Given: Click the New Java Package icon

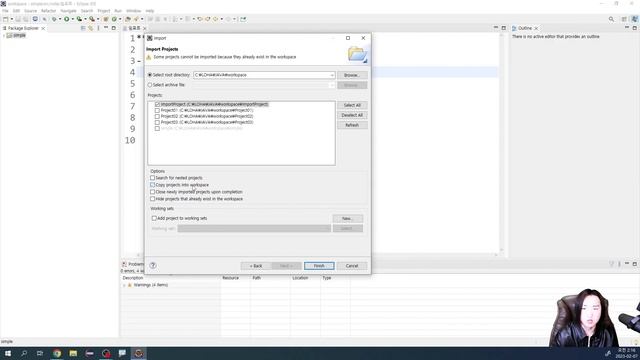Looking at the screenshot, I should click(x=106, y=19).
